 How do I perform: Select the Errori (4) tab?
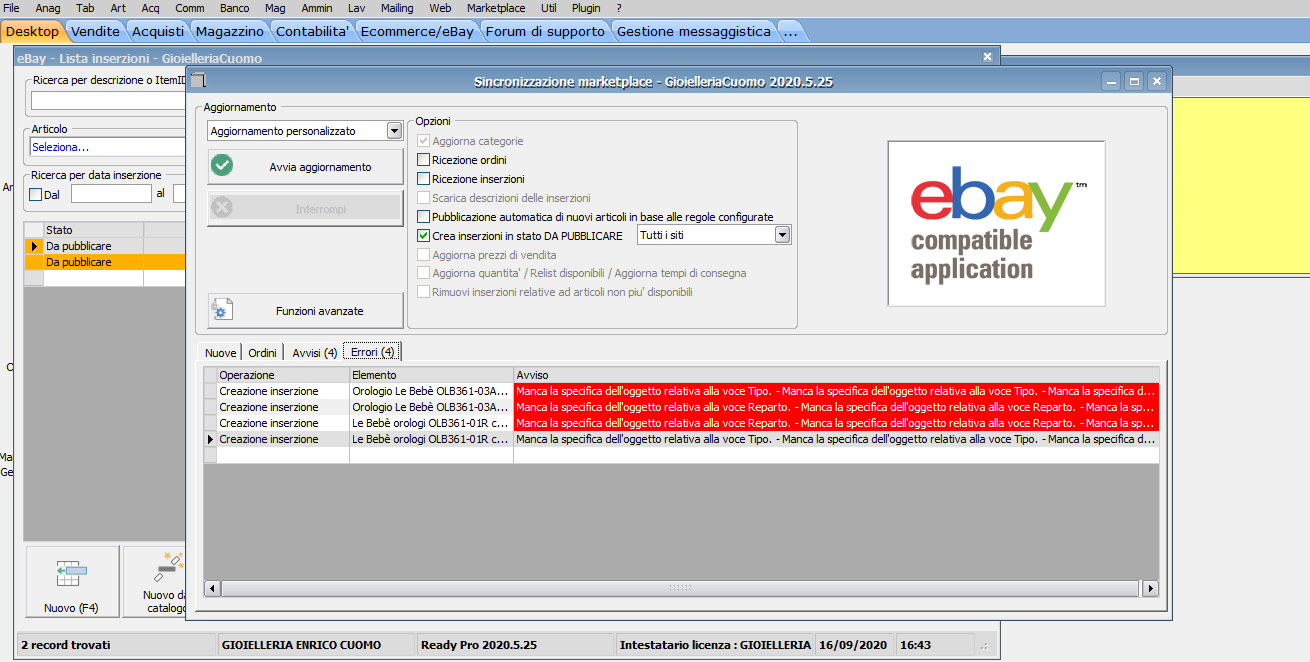(373, 352)
